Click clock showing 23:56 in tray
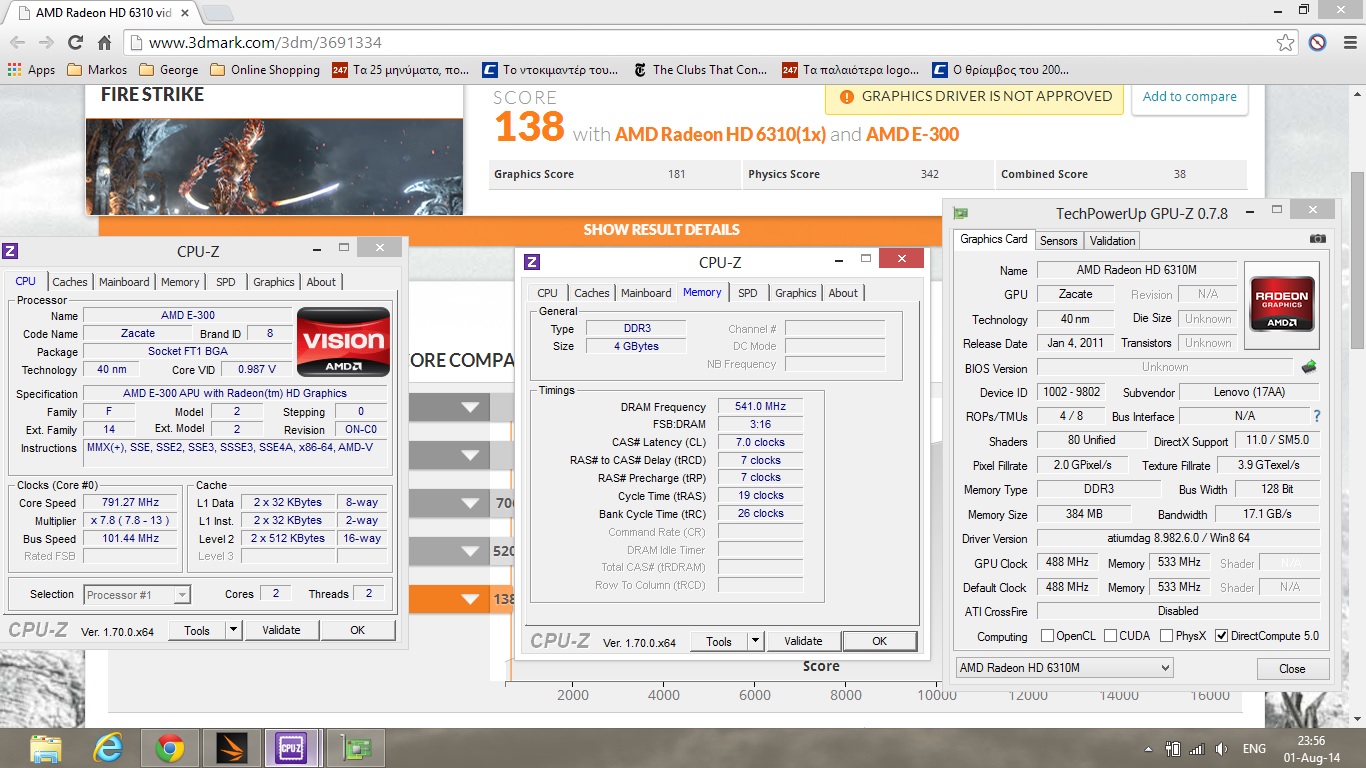The width and height of the screenshot is (1366, 768). (x=1309, y=741)
